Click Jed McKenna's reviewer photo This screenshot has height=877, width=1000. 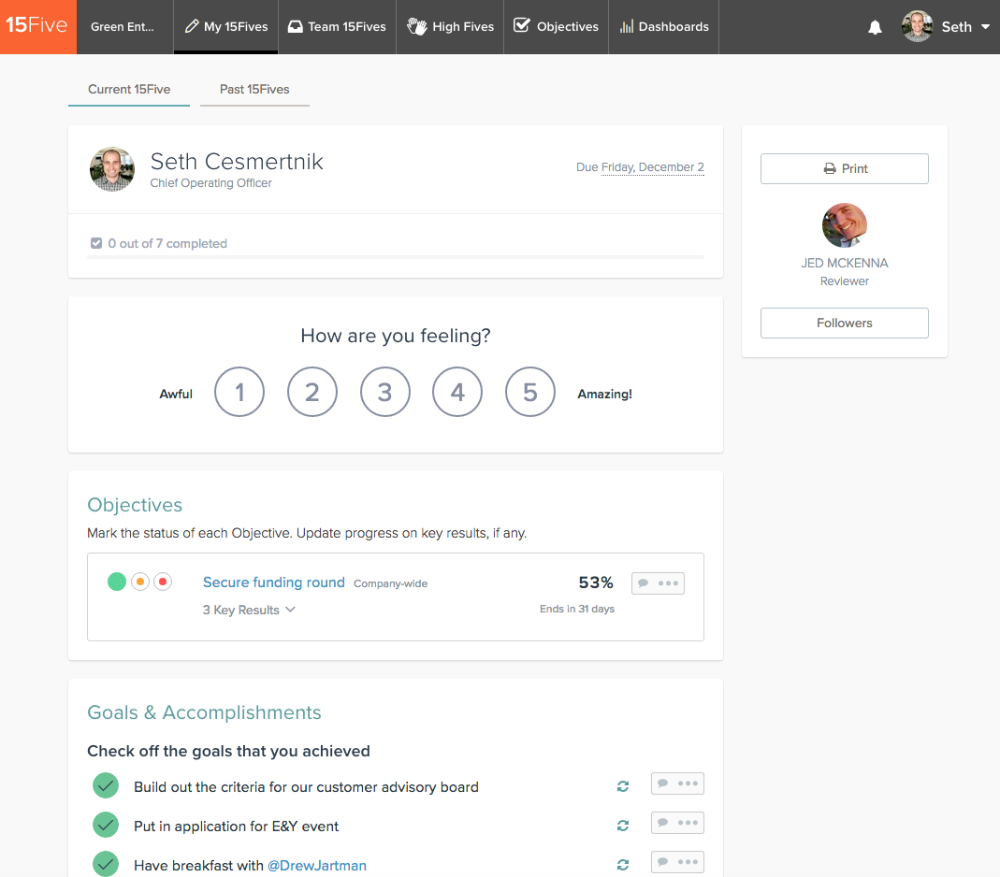click(844, 225)
